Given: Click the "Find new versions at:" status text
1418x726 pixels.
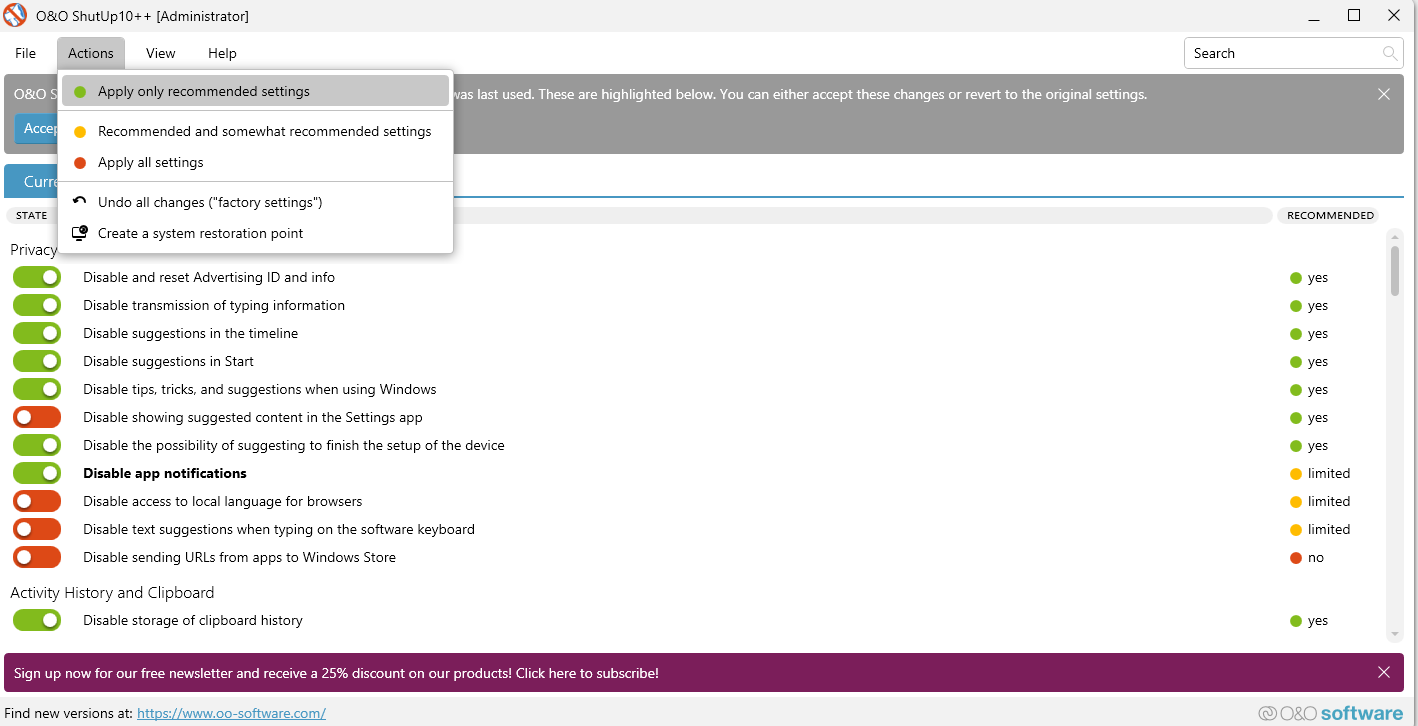Looking at the screenshot, I should pyautogui.click(x=69, y=713).
